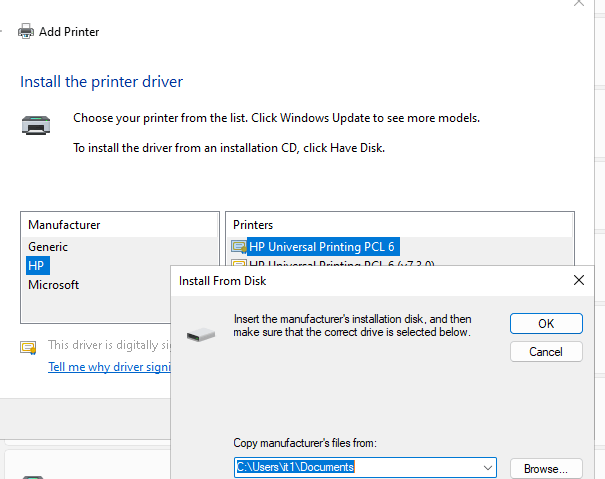The height and width of the screenshot is (479, 605).
Task: Select HP Universal Printing PCL 6 printer
Action: [x=322, y=247]
